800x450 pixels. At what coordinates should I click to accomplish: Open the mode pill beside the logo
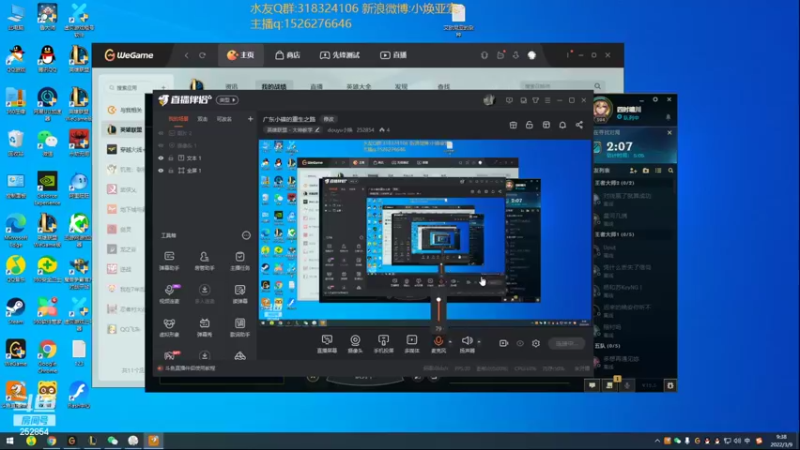point(227,100)
